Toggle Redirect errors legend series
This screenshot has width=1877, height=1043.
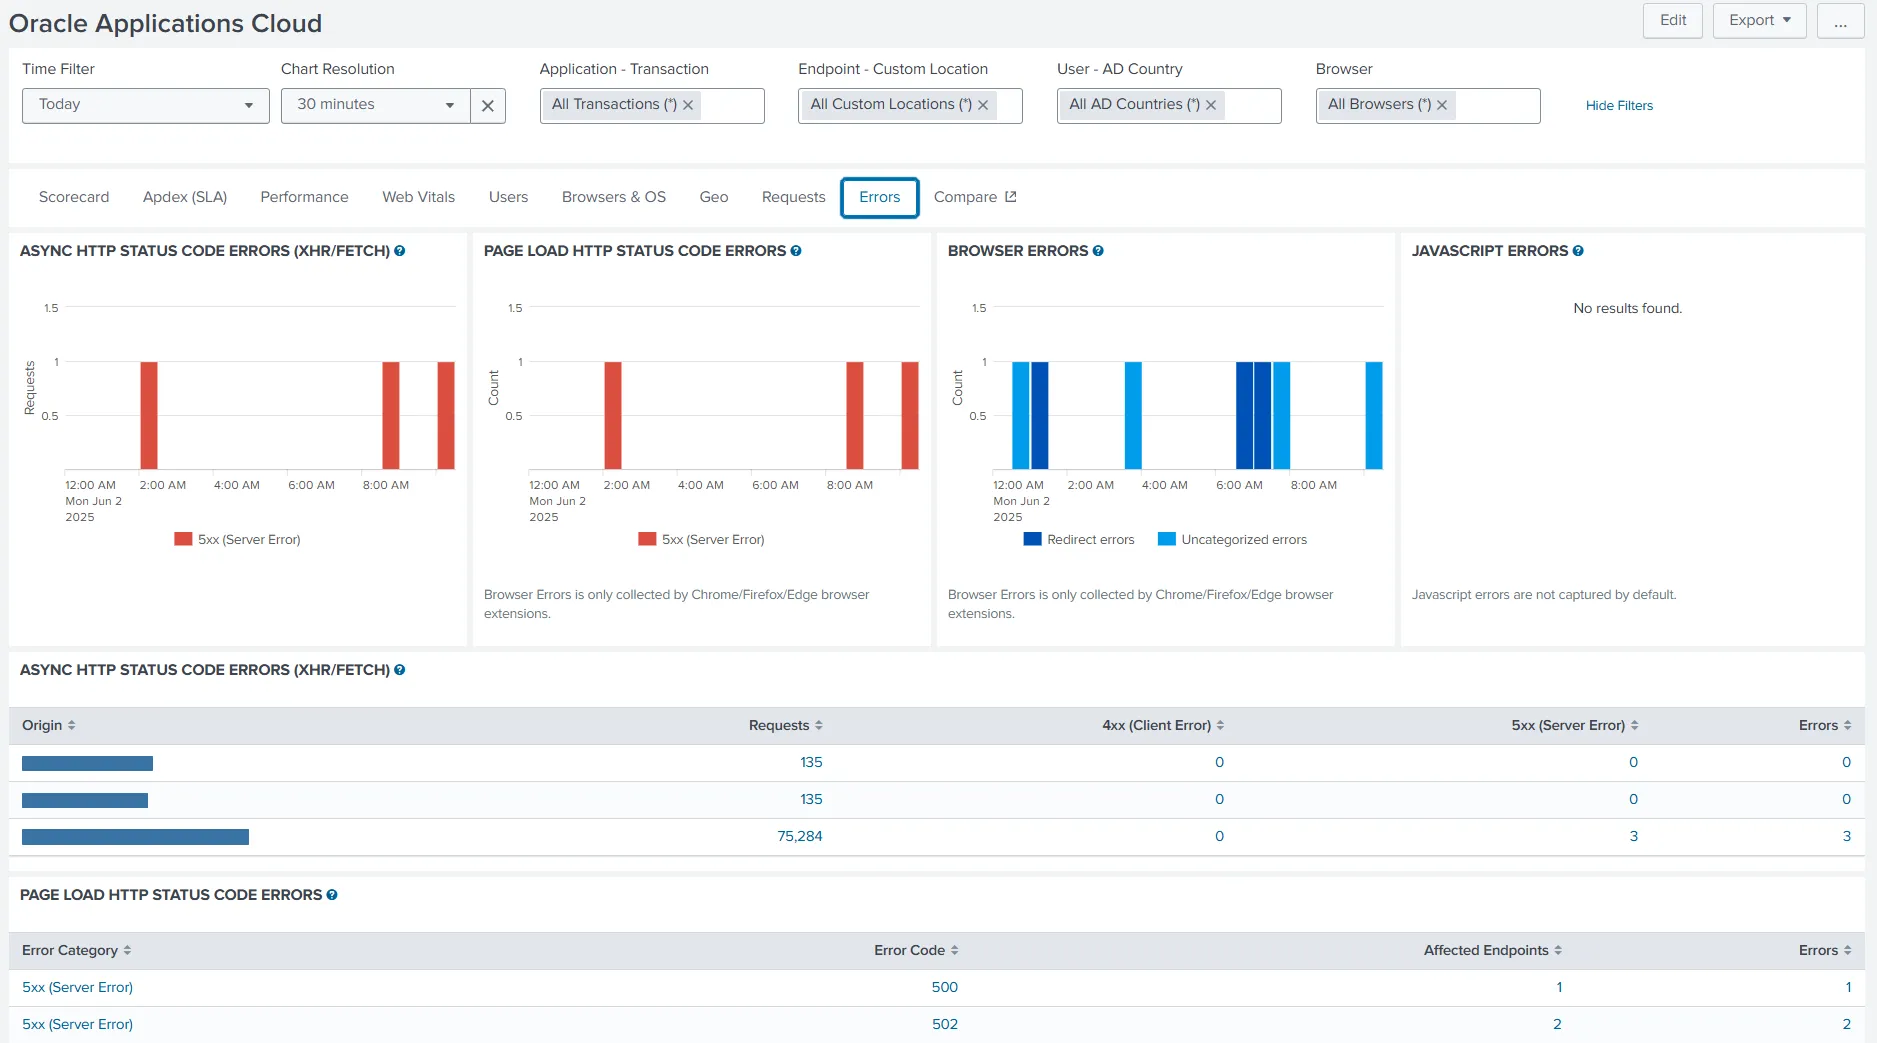tap(1079, 540)
